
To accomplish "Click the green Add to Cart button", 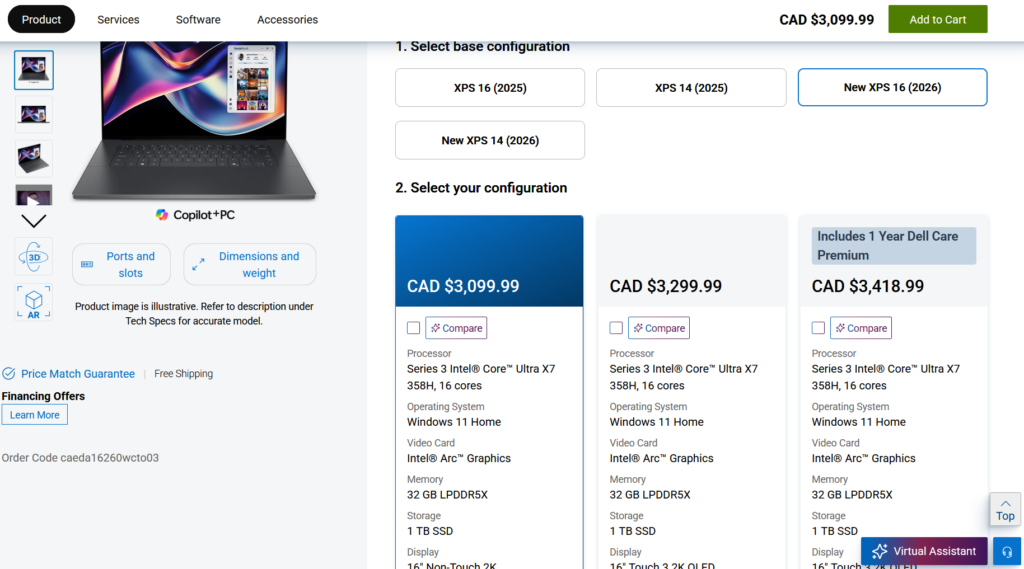I will tap(937, 19).
